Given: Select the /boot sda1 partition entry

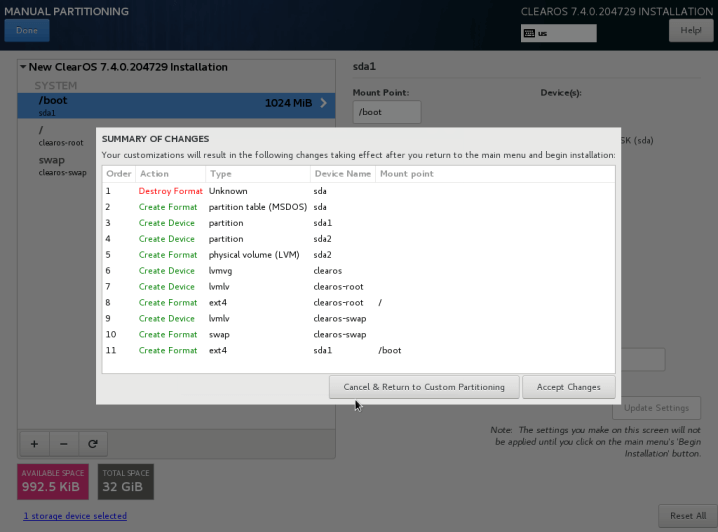Looking at the screenshot, I should tap(176, 106).
